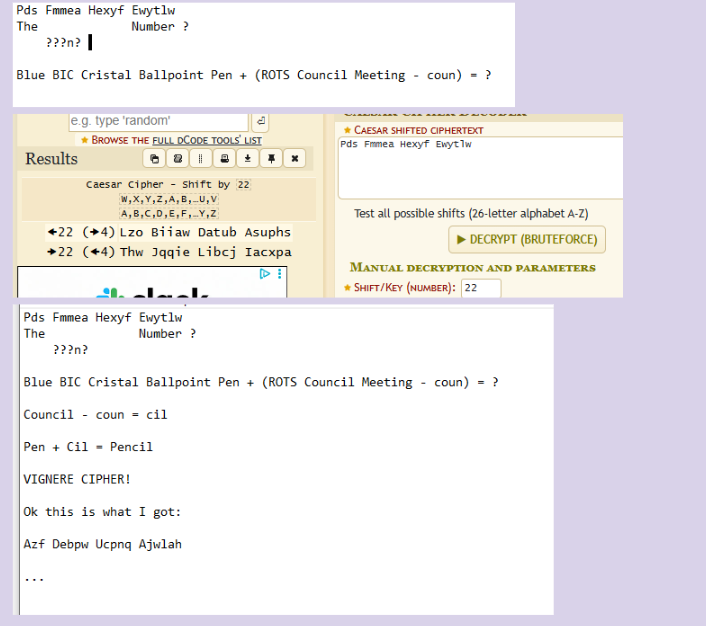Select the result line "Lzo Biiaw Datub Asuphs"

tap(205, 232)
